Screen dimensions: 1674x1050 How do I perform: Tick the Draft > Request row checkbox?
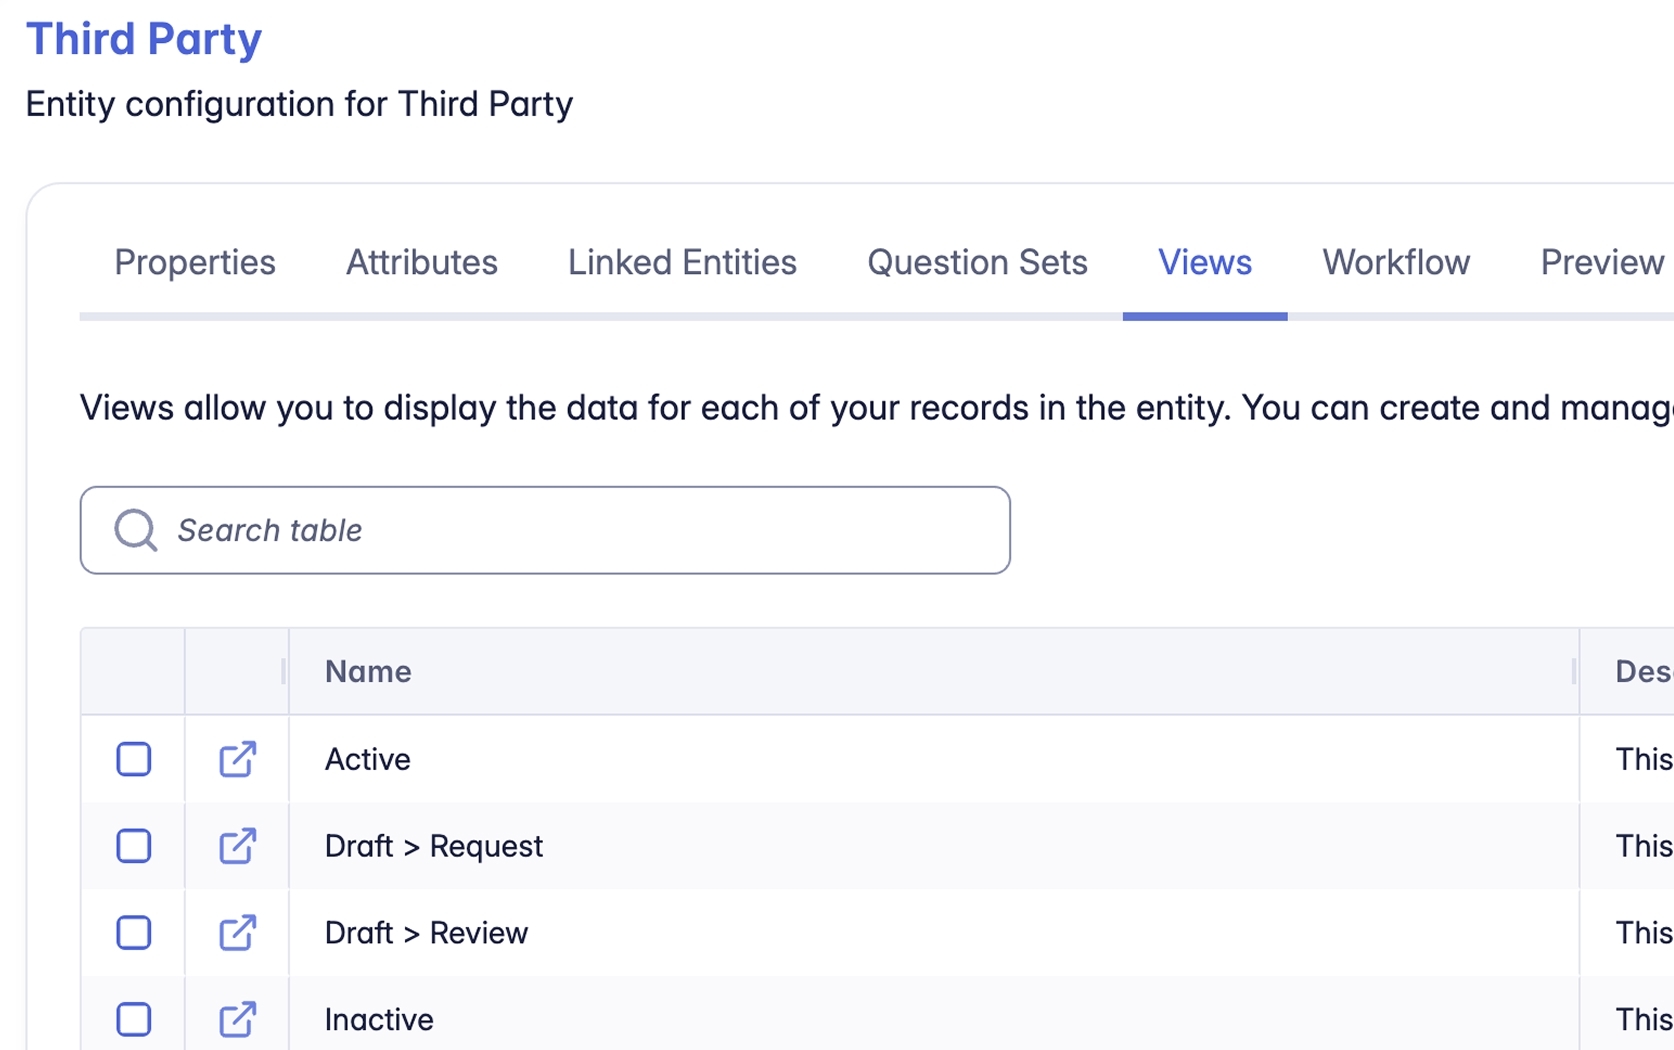133,846
